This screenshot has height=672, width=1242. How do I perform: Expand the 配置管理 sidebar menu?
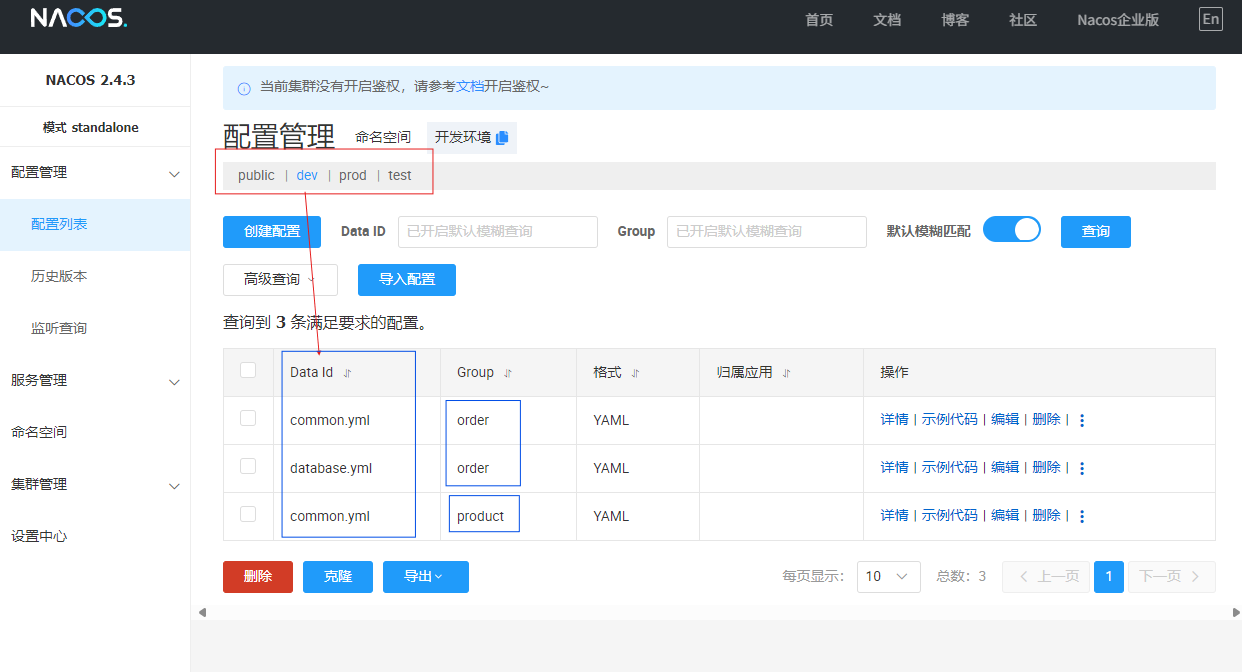pyautogui.click(x=95, y=173)
